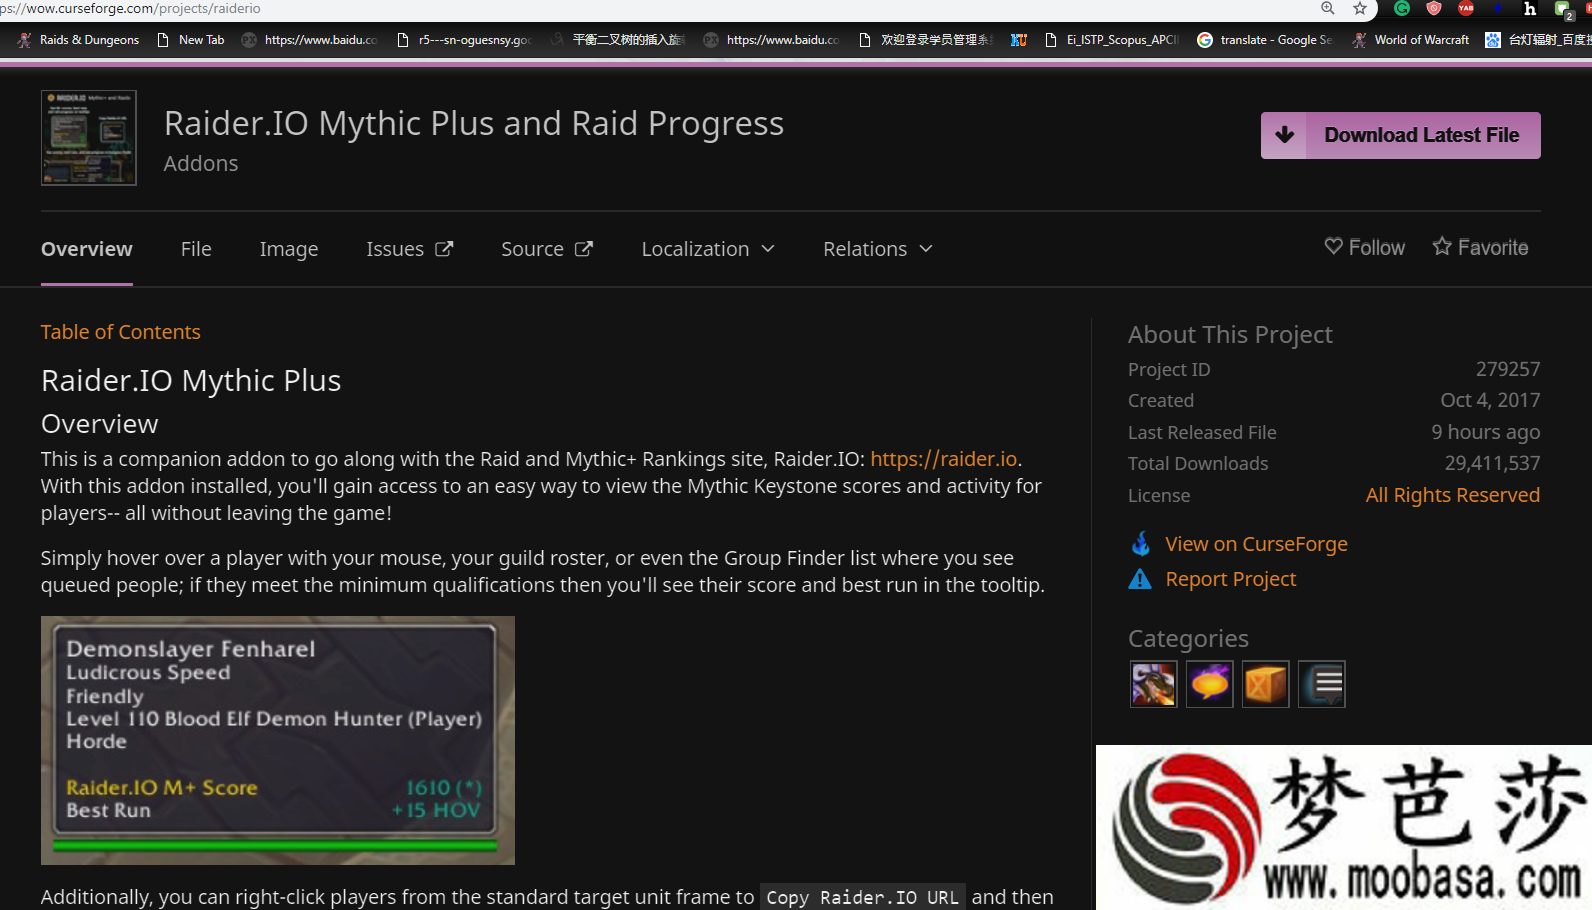This screenshot has height=910, width=1592.
Task: Open the https://raider.io link
Action: click(943, 459)
